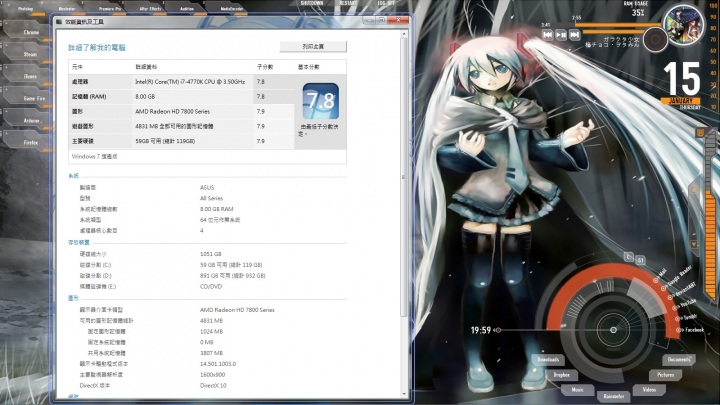Adjust the shorter orange bar below the progress bar
Viewport: 720px width, 405px height.
[x=613, y=32]
